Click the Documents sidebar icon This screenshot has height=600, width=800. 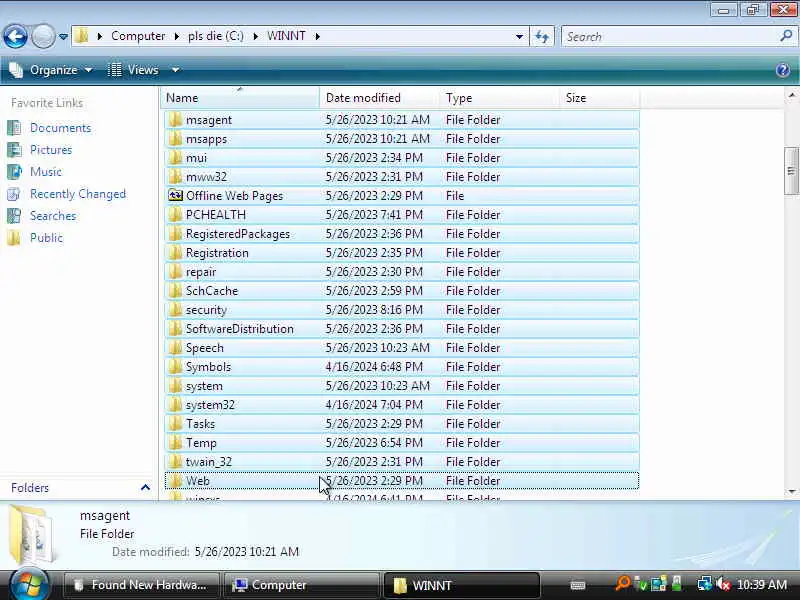[x=14, y=128]
